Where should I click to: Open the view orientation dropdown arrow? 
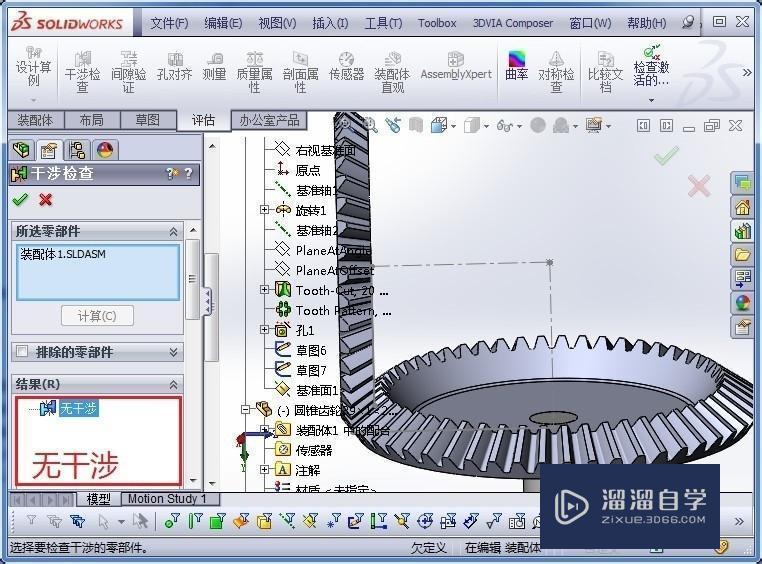click(453, 126)
